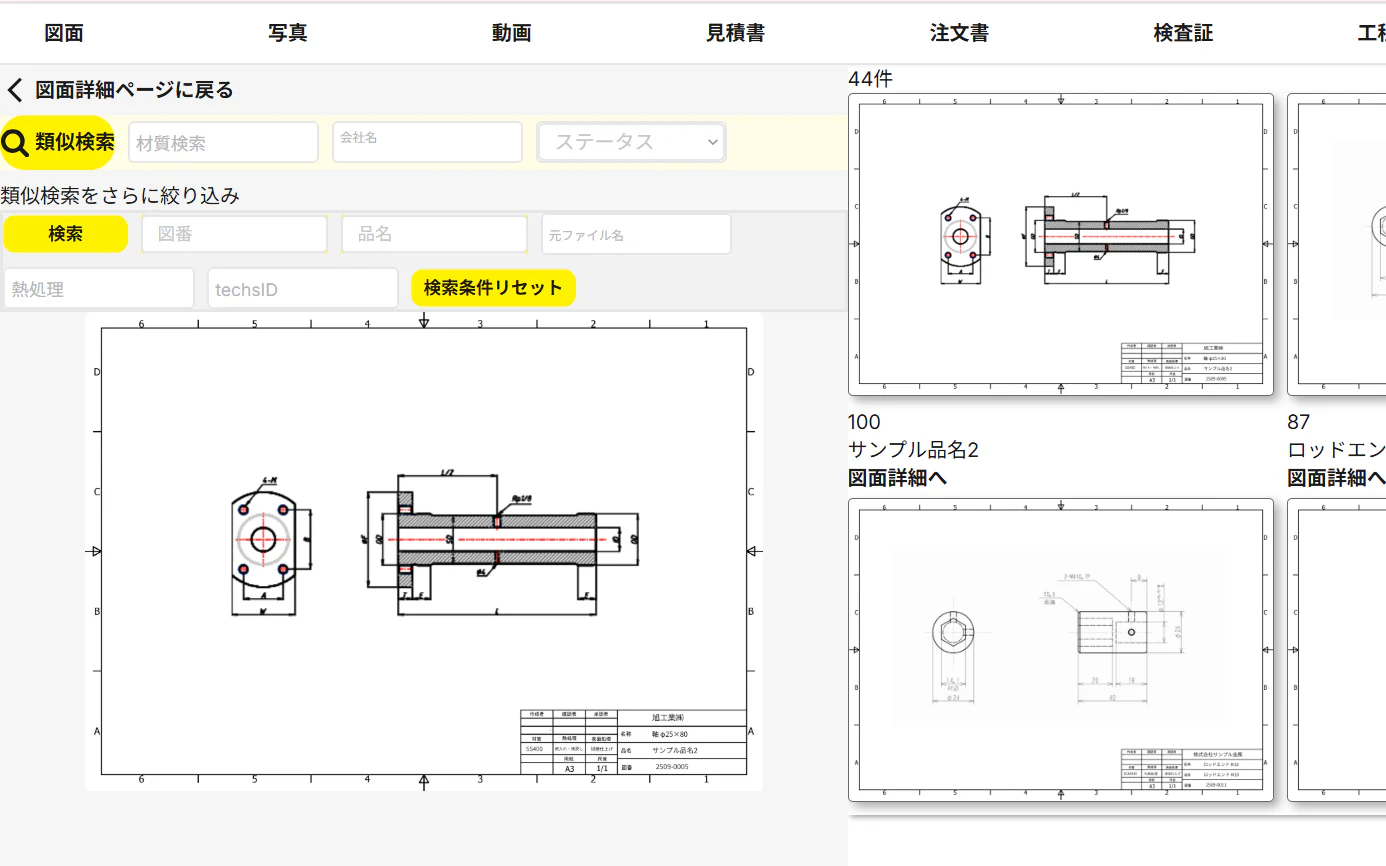Click the 品名 input field
The width and height of the screenshot is (1386, 866).
(x=435, y=234)
